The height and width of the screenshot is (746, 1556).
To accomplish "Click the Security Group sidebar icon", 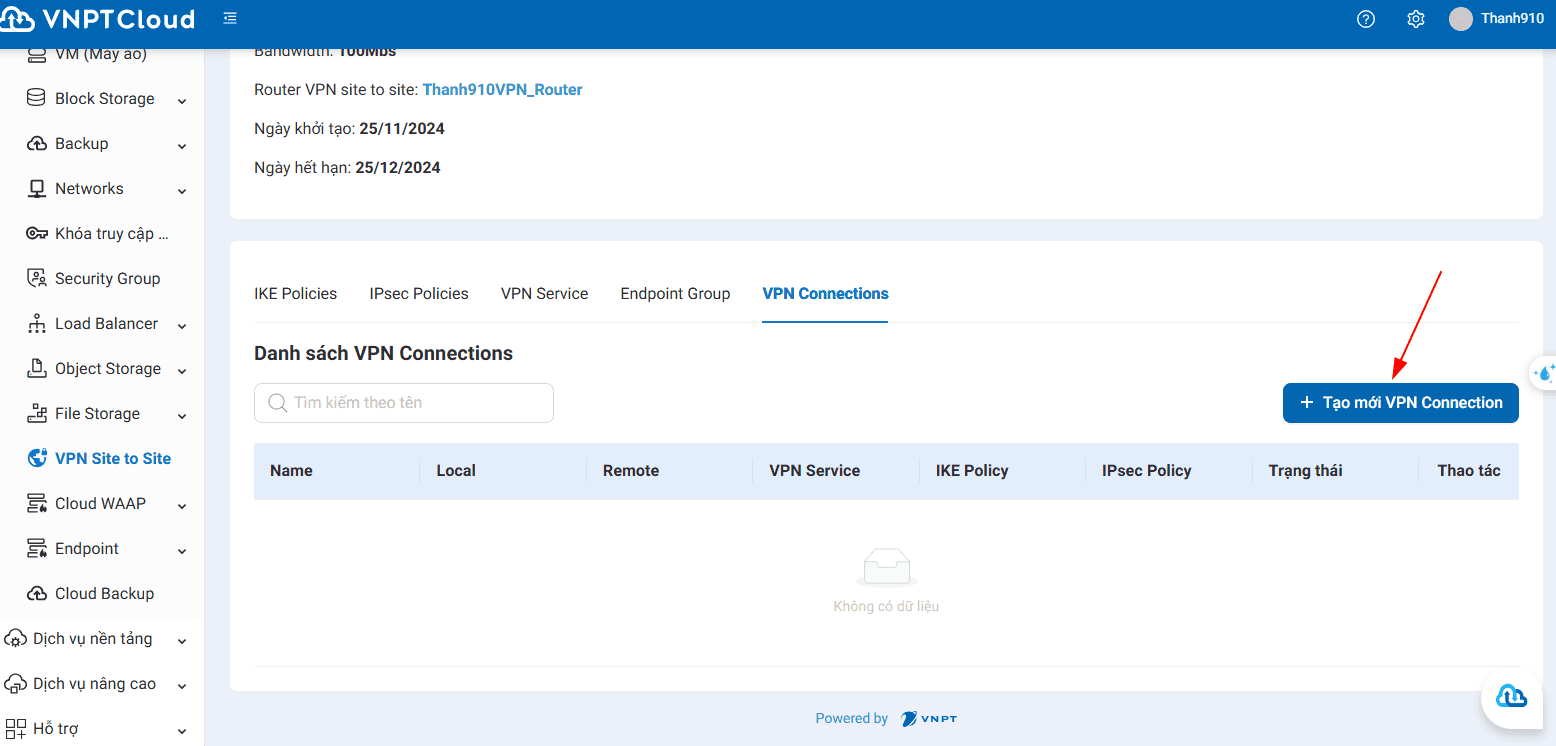I will tap(37, 278).
